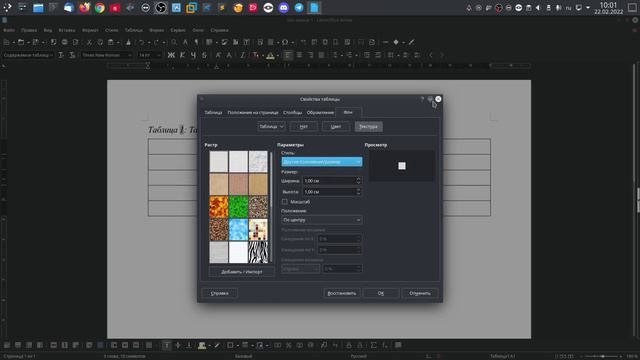Open Firefox from the top panel
This screenshot has height=360, width=640.
click(x=84, y=8)
